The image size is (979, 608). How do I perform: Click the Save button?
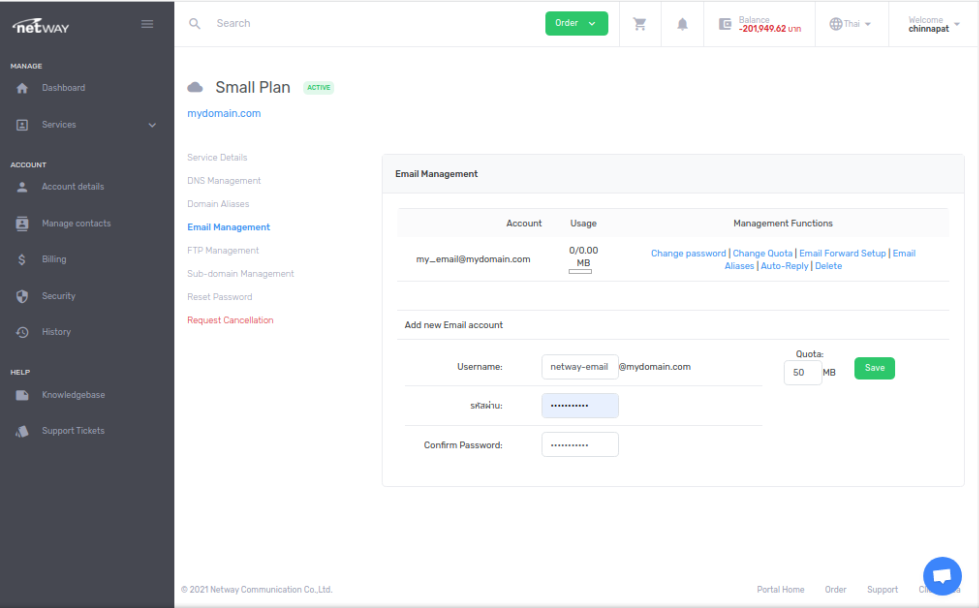point(874,368)
